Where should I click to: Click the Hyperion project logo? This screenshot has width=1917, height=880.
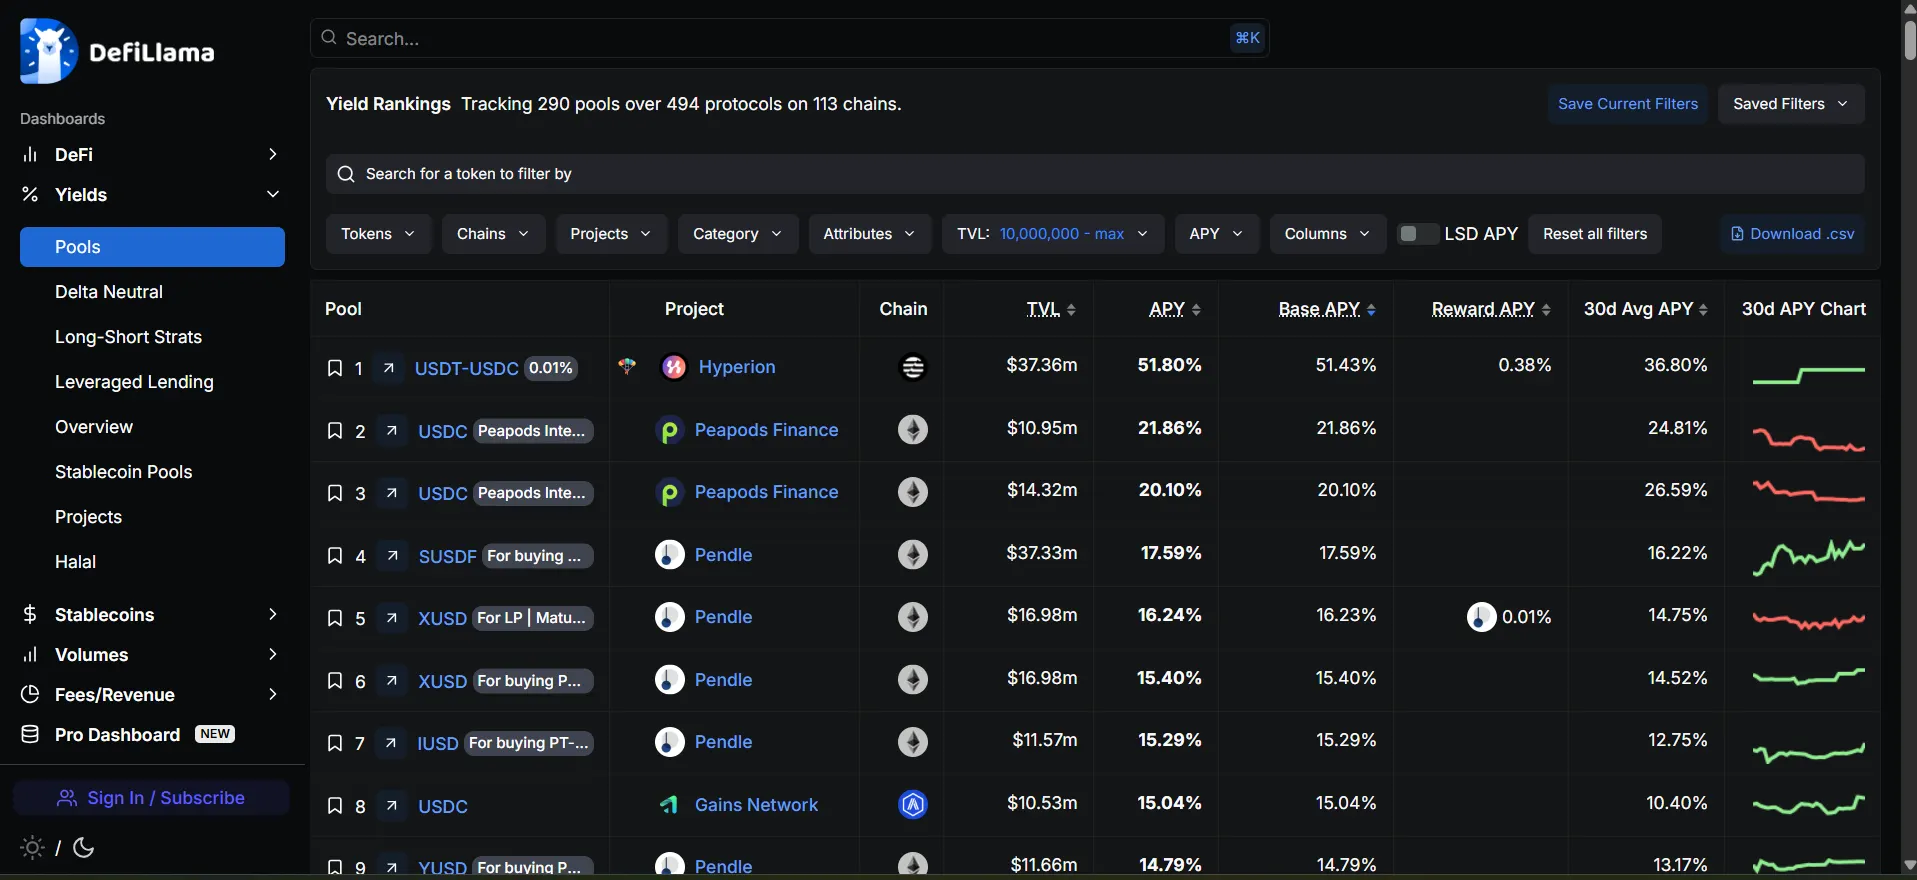pyautogui.click(x=674, y=368)
